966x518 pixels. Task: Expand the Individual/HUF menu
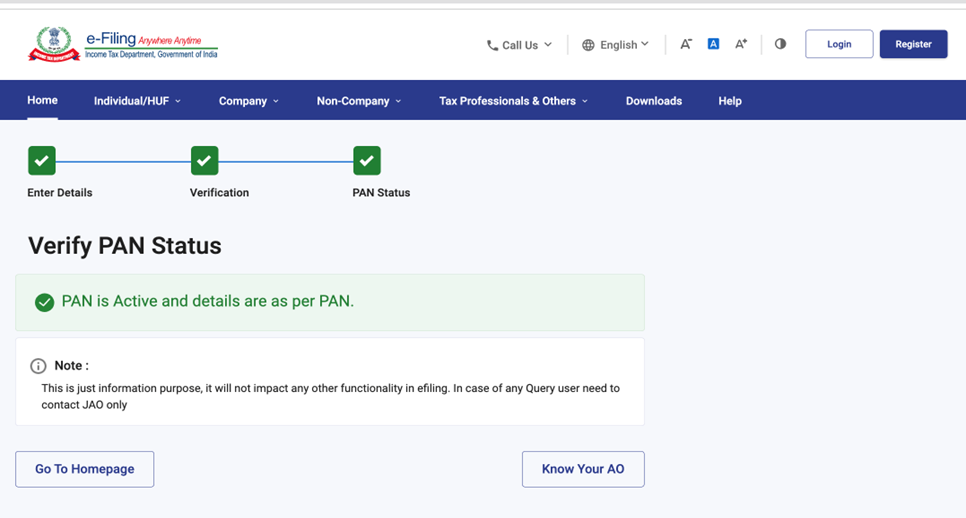pyautogui.click(x=137, y=101)
